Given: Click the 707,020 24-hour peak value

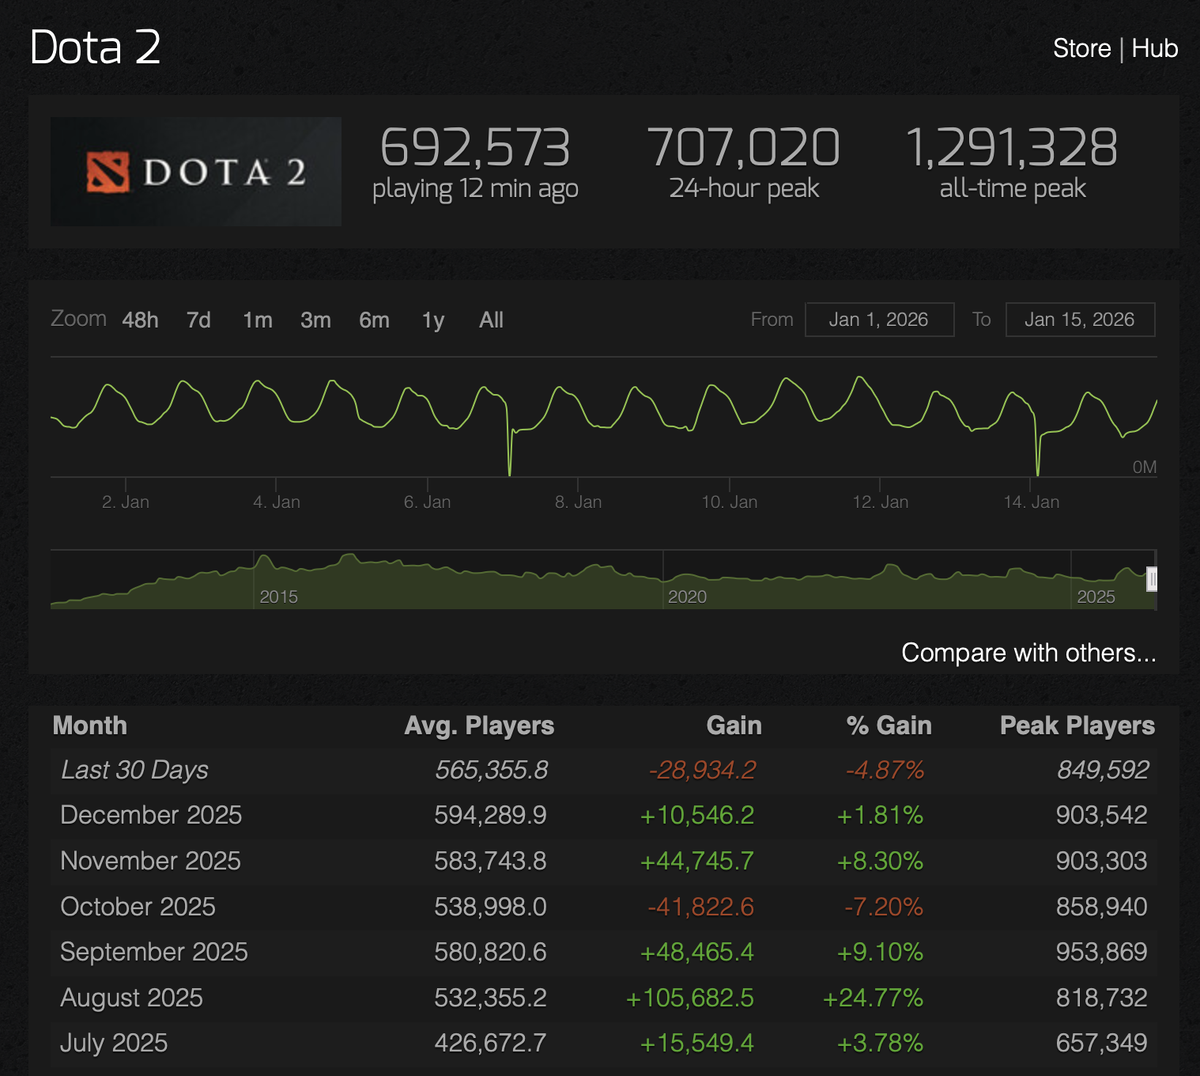Looking at the screenshot, I should coord(744,148).
